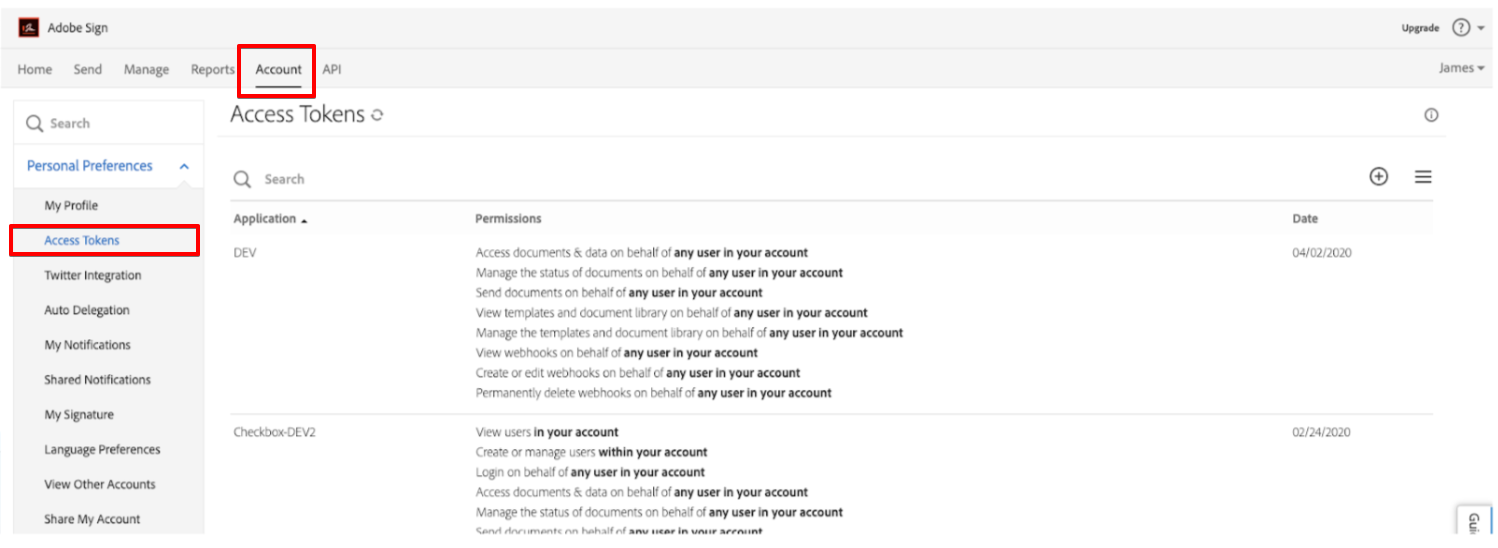Image resolution: width=1498 pixels, height=548 pixels.
Task: Refresh the Access Tokens list icon
Action: [x=377, y=116]
